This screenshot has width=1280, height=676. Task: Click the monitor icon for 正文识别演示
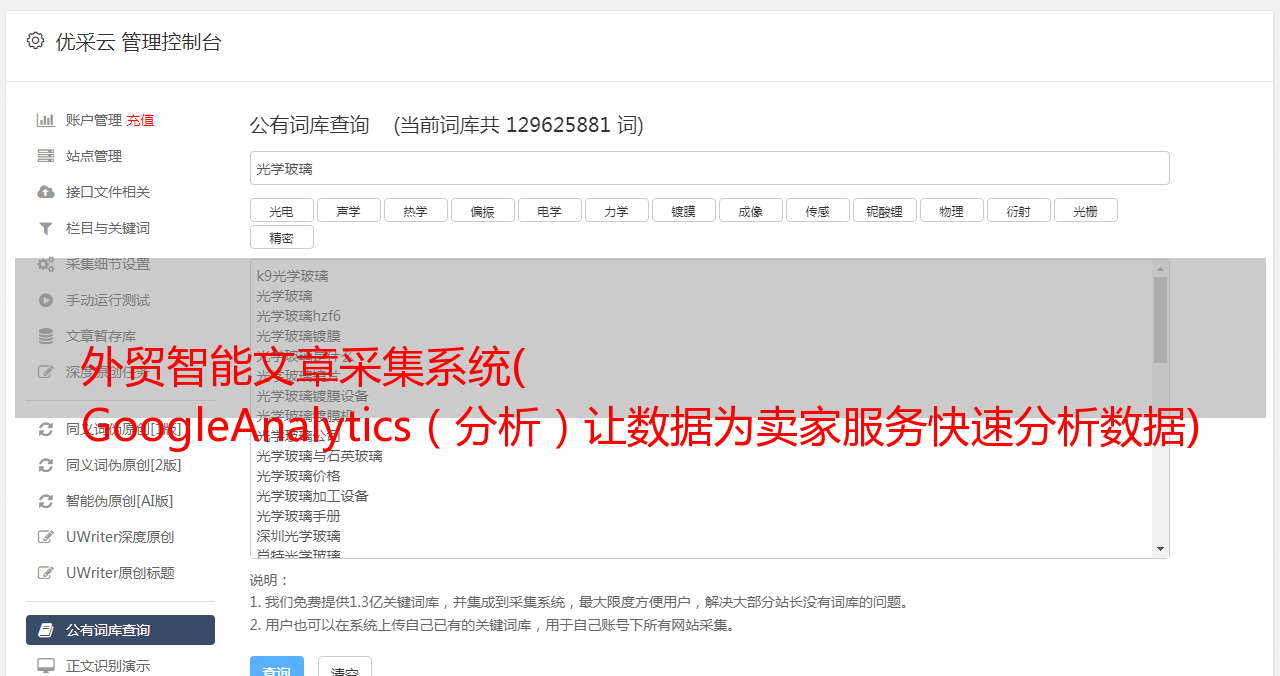(45, 665)
